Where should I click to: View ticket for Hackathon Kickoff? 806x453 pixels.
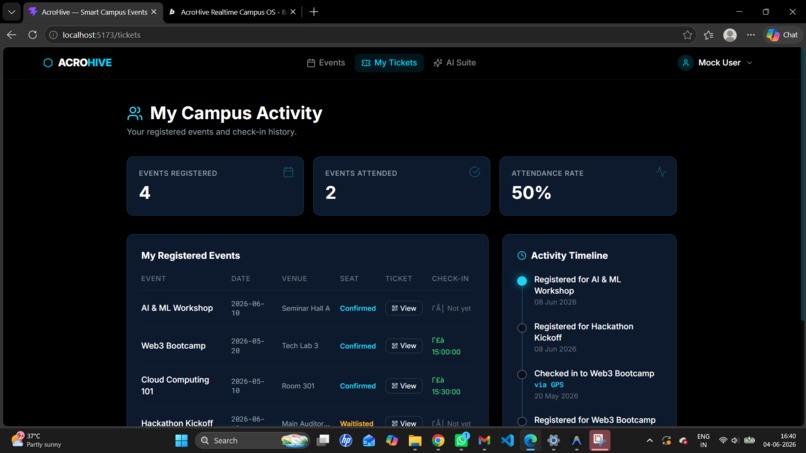pos(404,423)
